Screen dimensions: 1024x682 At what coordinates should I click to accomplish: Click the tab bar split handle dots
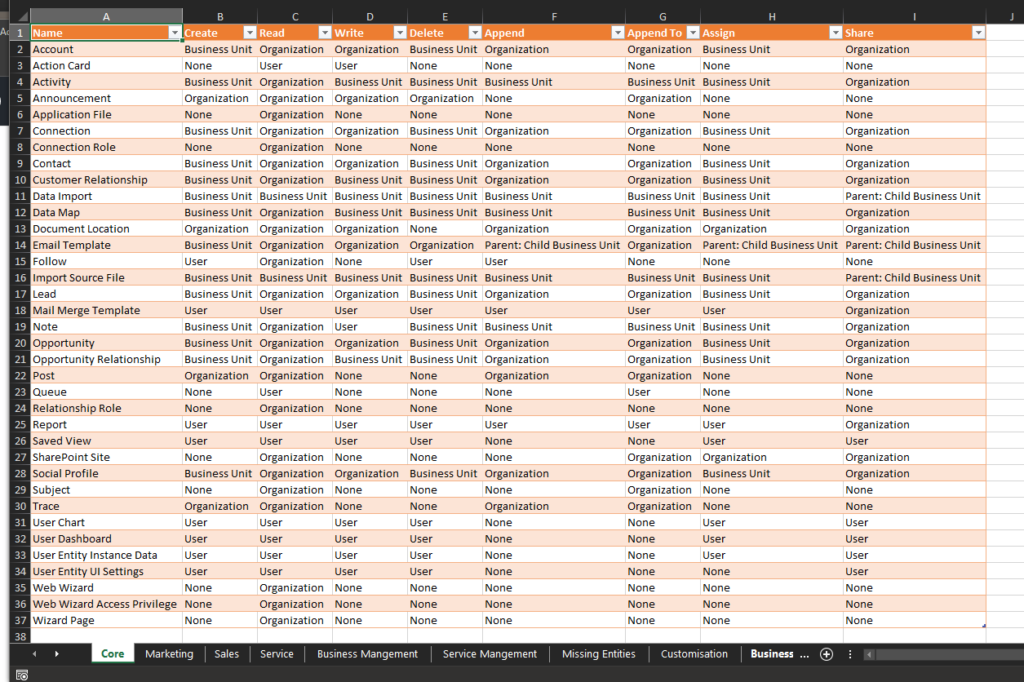click(850, 654)
